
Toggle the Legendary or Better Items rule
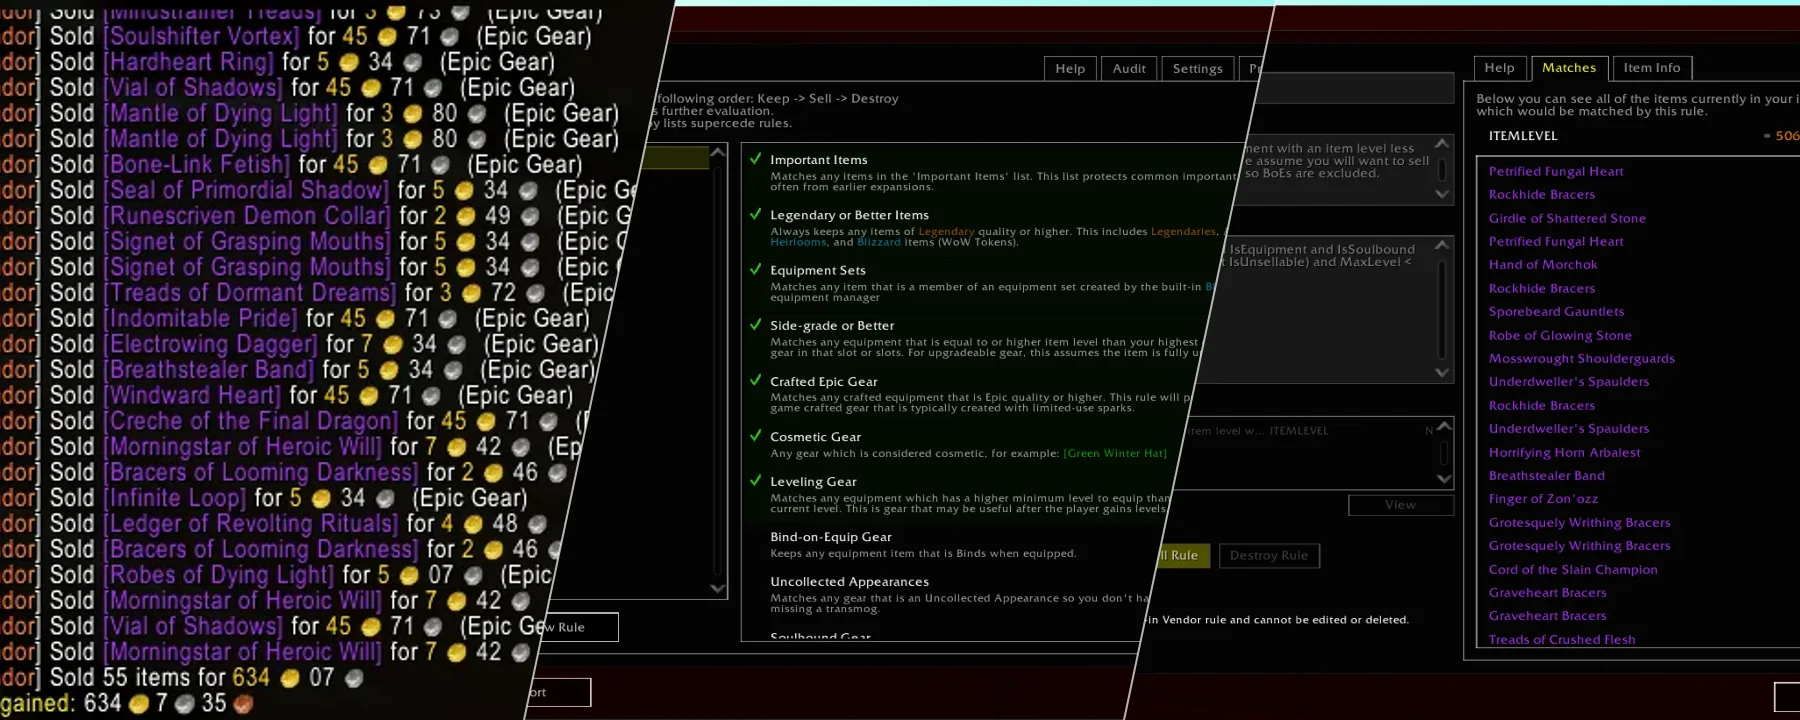(756, 214)
